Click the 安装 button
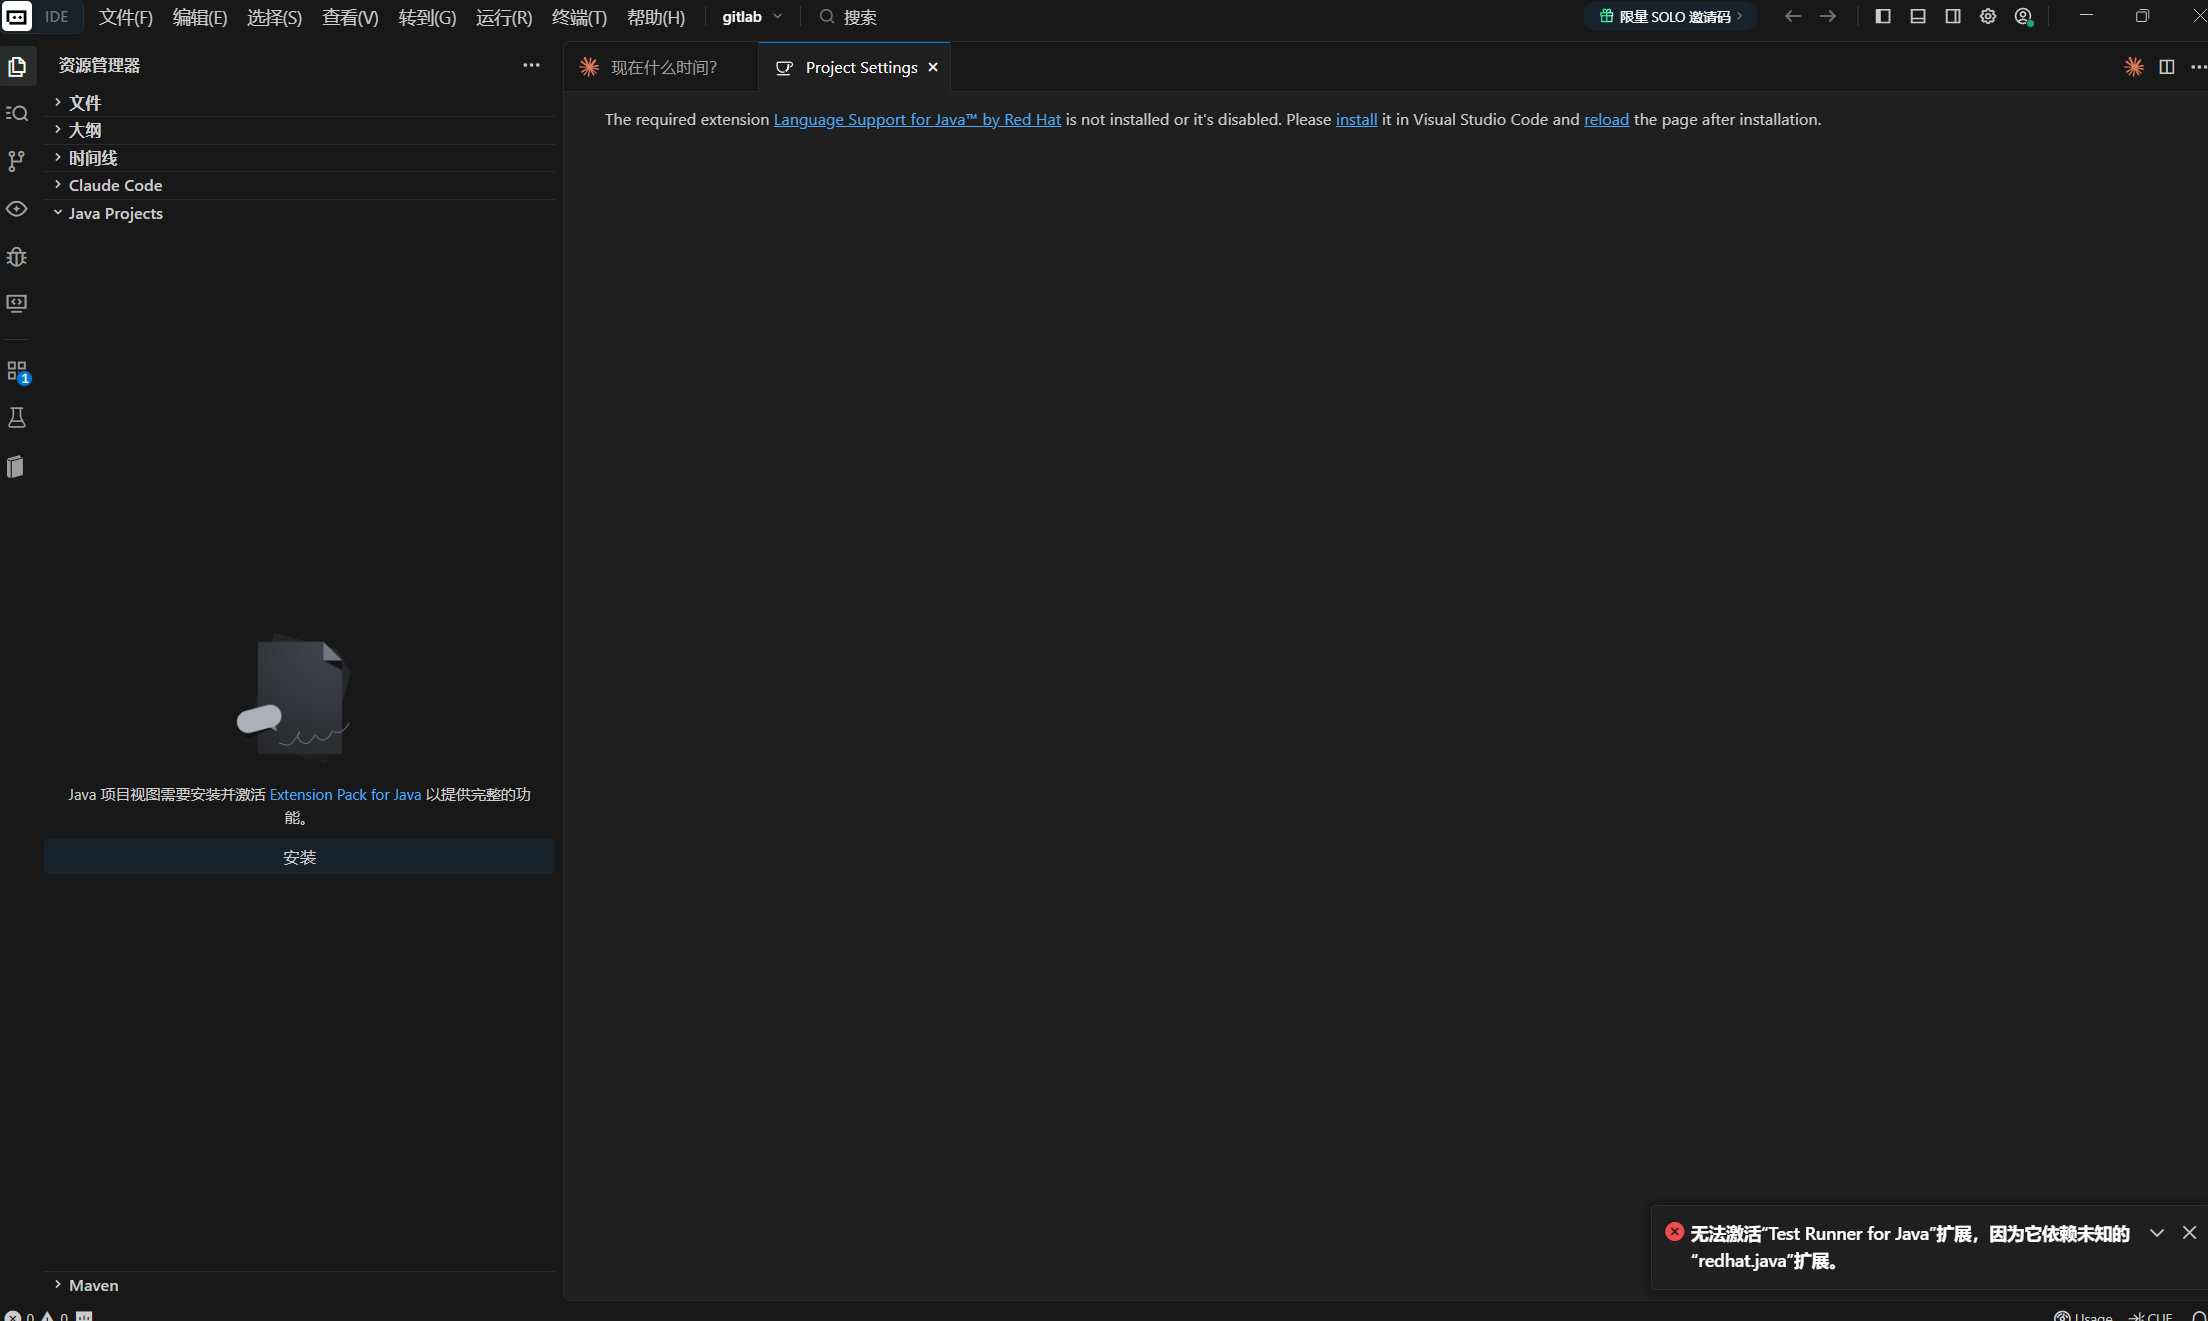 (299, 857)
